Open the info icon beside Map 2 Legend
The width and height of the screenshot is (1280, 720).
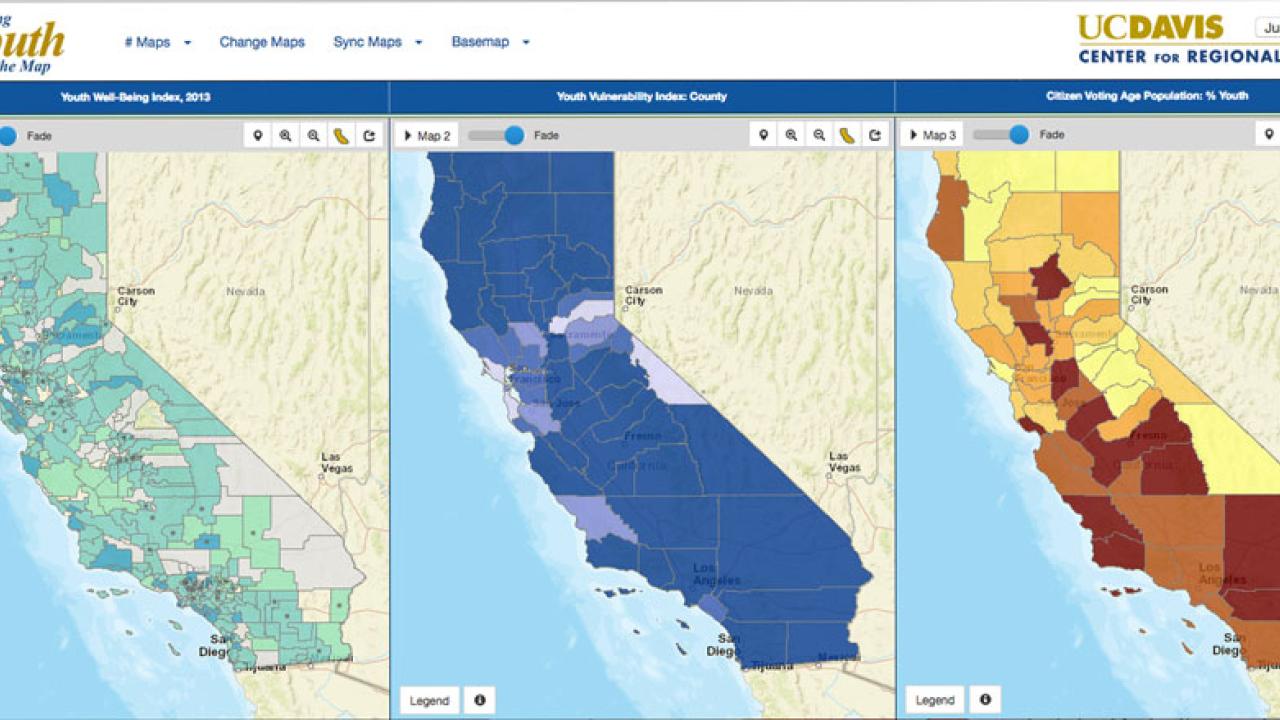coord(480,700)
